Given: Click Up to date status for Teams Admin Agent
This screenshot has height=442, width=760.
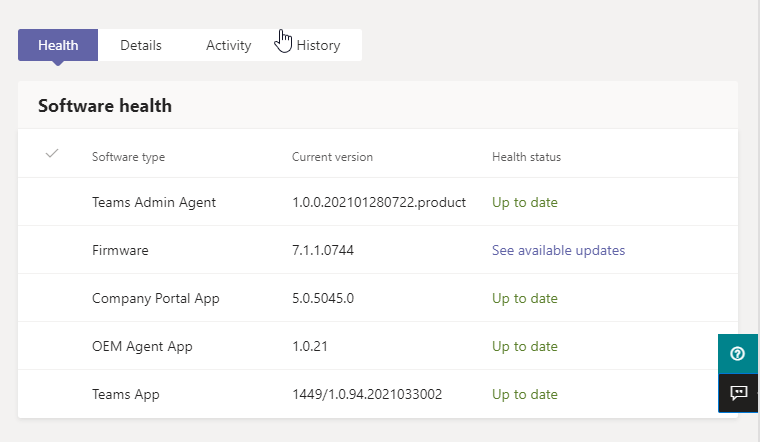Looking at the screenshot, I should tap(524, 202).
